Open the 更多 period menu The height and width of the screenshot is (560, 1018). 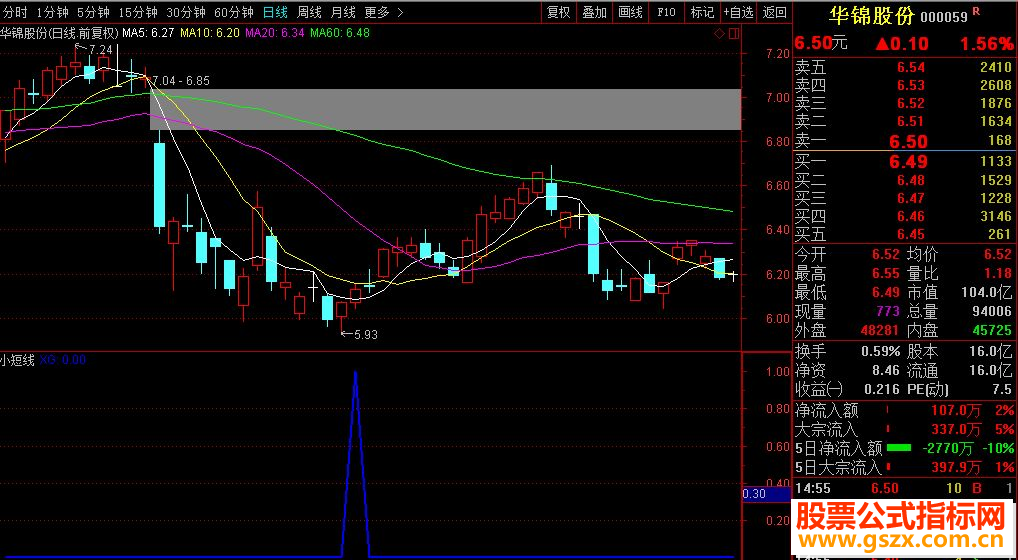tap(377, 12)
